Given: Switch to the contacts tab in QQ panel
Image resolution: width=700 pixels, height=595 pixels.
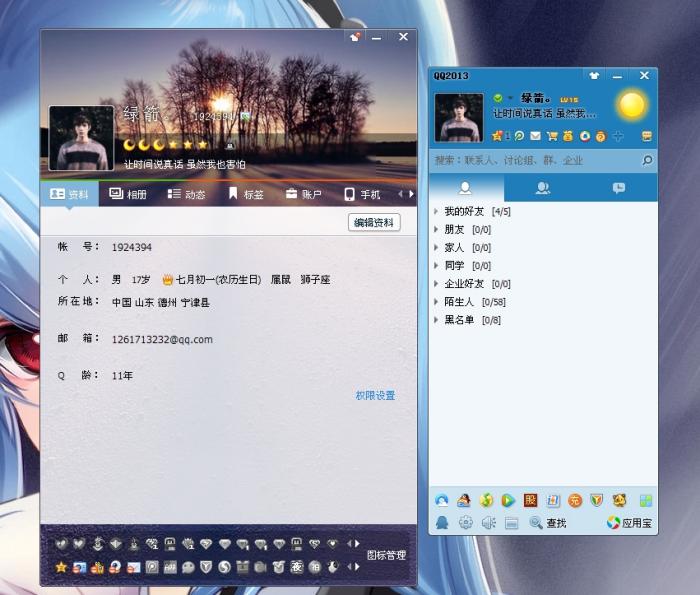Looking at the screenshot, I should point(466,188).
